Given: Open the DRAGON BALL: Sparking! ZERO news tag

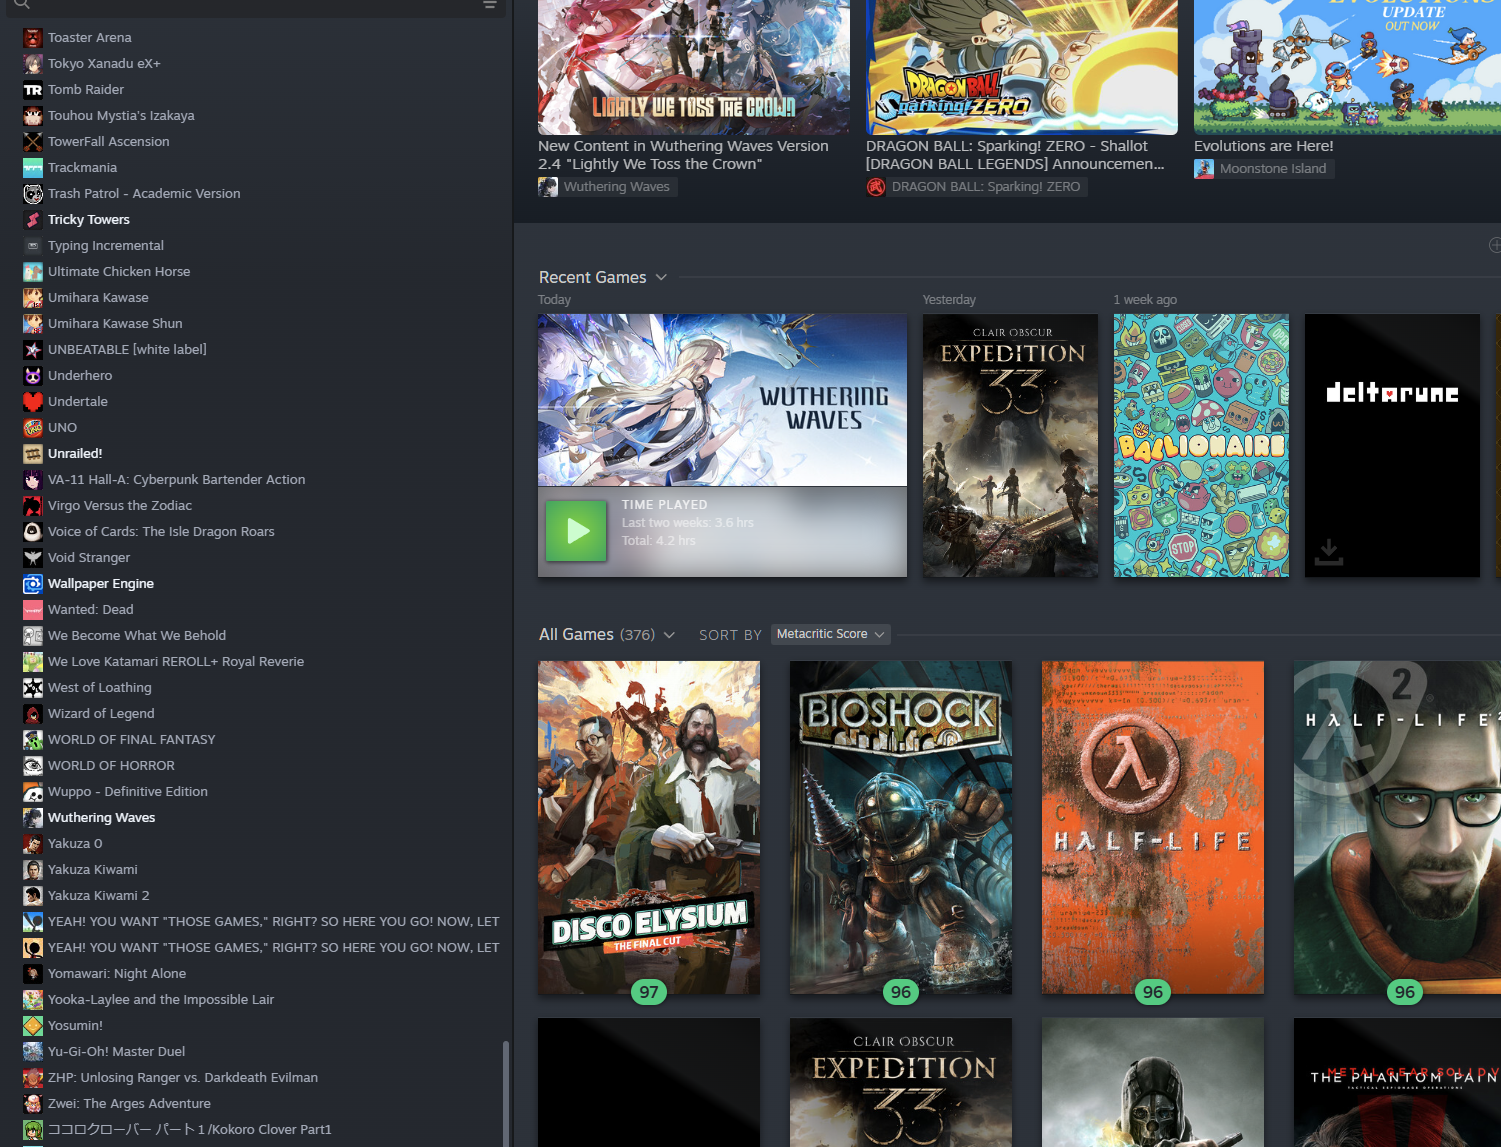Looking at the screenshot, I should point(976,187).
